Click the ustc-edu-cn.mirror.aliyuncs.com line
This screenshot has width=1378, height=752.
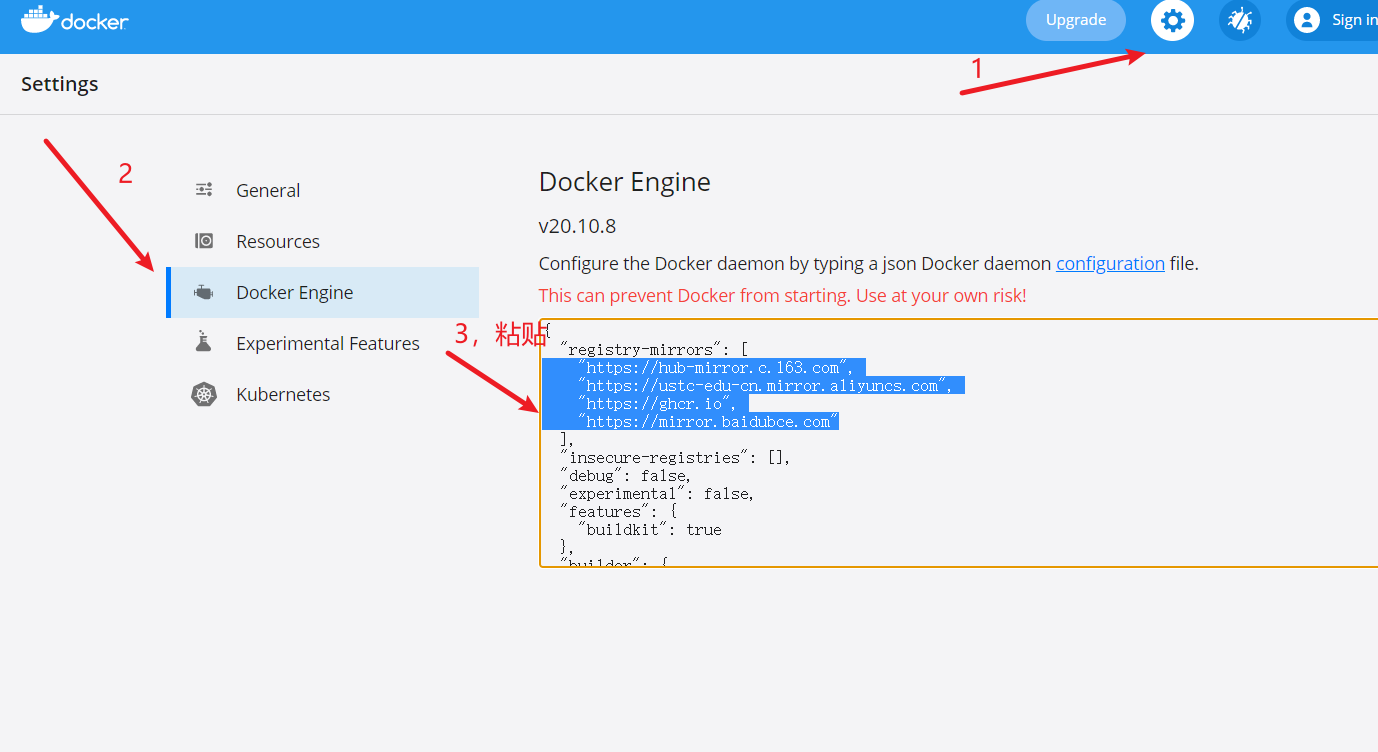[x=764, y=386]
